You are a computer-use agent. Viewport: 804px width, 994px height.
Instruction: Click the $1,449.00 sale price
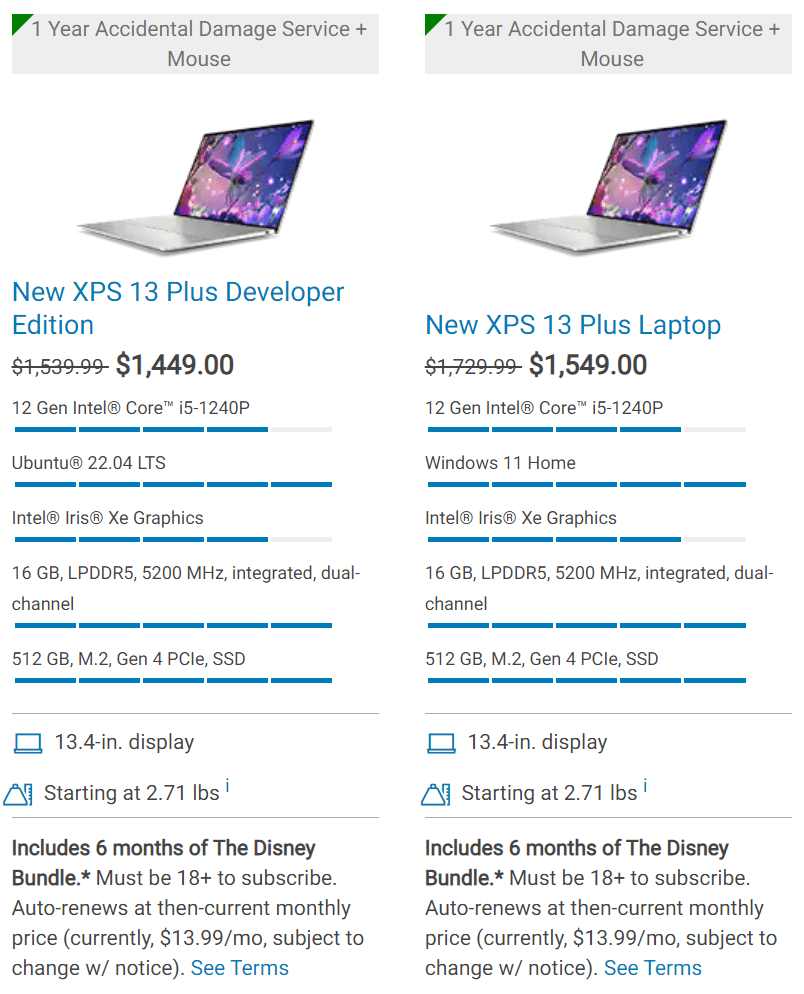[x=175, y=365]
